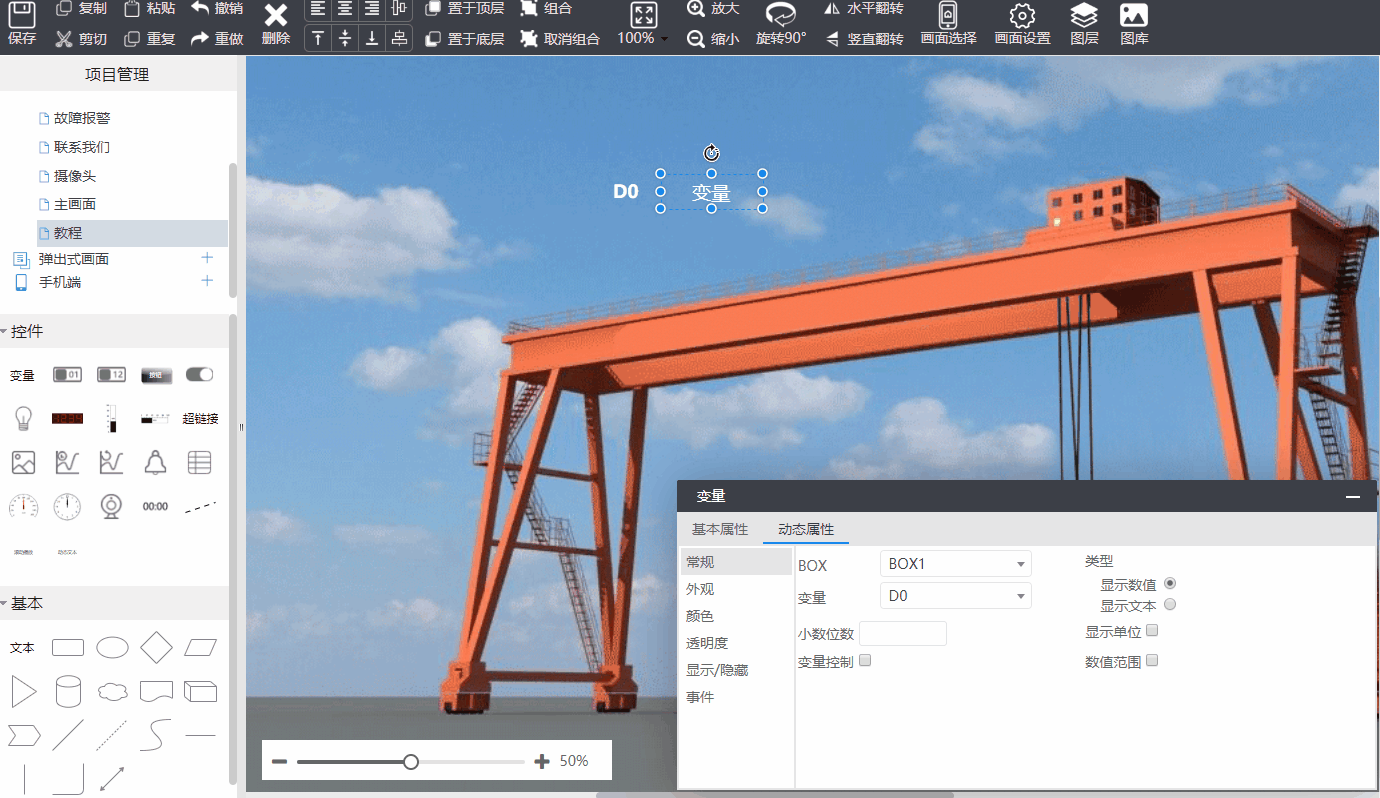Enable 数值范围 checkbox
Image resolution: width=1380 pixels, height=798 pixels.
(1152, 660)
